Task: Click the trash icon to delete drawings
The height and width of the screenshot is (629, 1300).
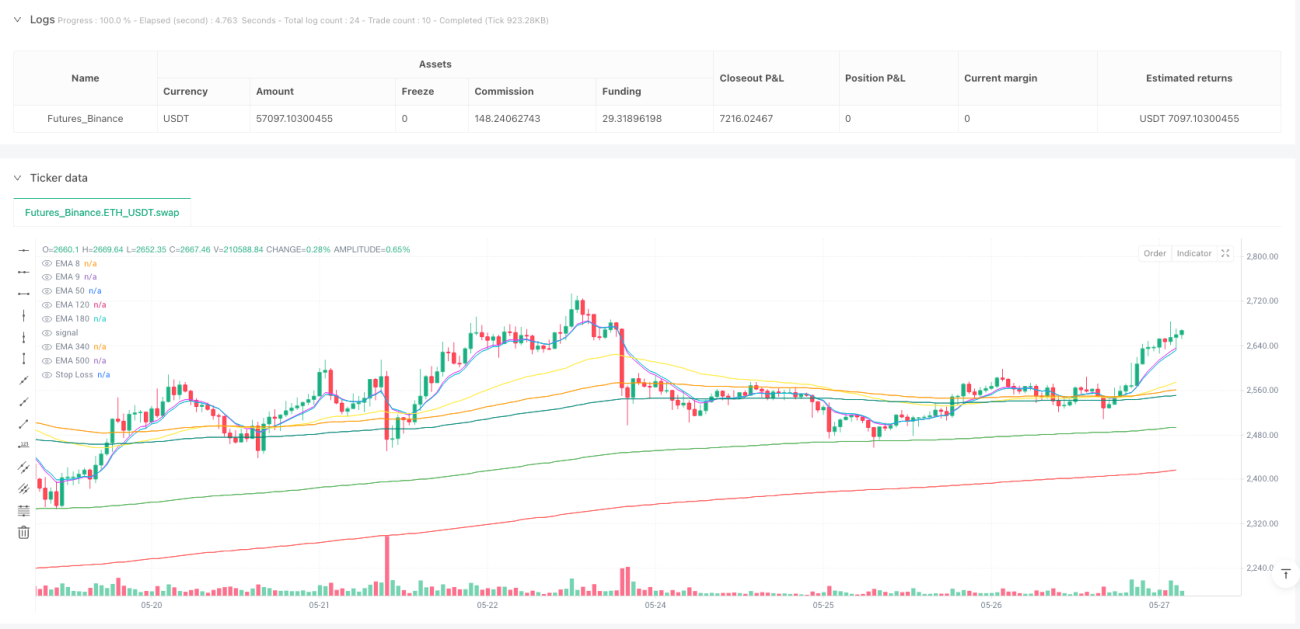Action: [24, 532]
